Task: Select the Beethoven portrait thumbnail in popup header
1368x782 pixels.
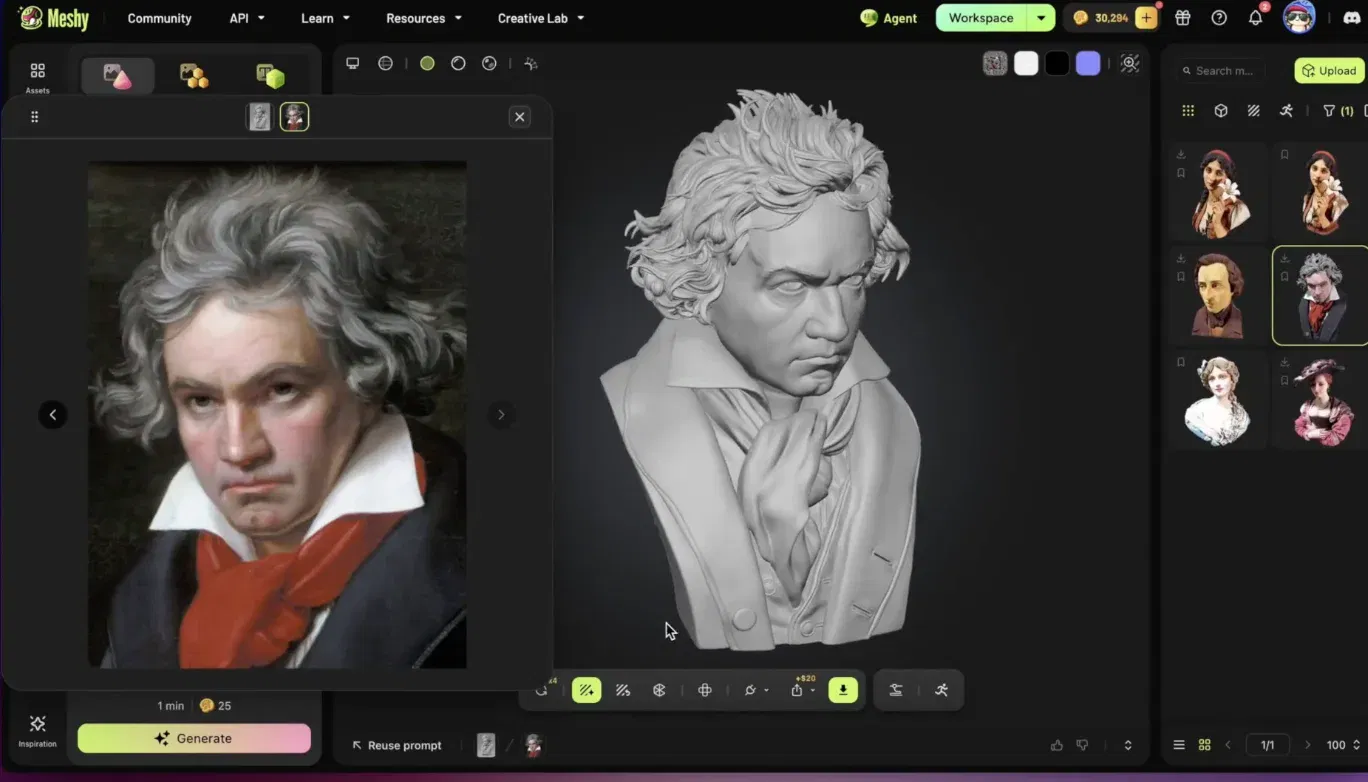Action: point(294,117)
